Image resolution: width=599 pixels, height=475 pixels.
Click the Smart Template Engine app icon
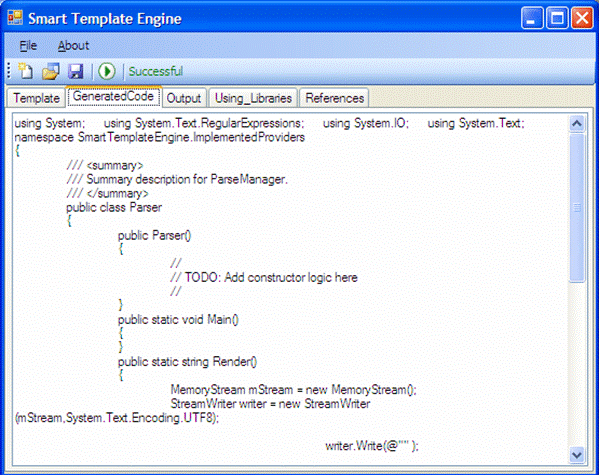(x=15, y=18)
